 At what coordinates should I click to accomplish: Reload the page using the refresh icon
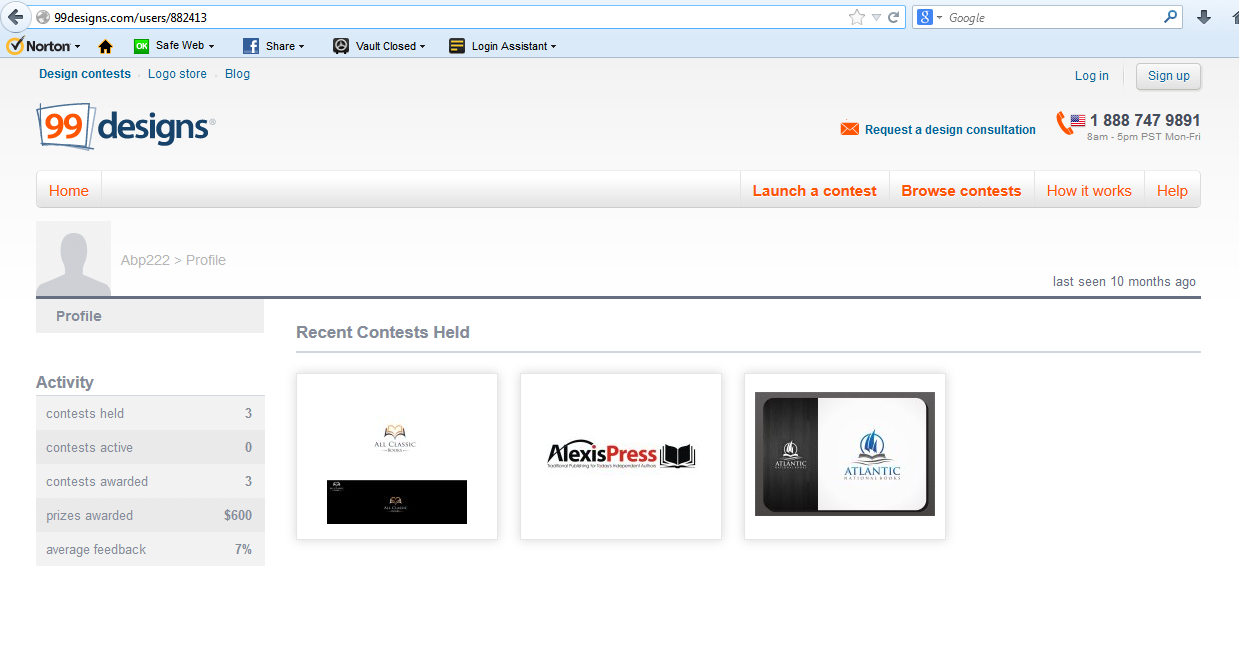pyautogui.click(x=894, y=17)
